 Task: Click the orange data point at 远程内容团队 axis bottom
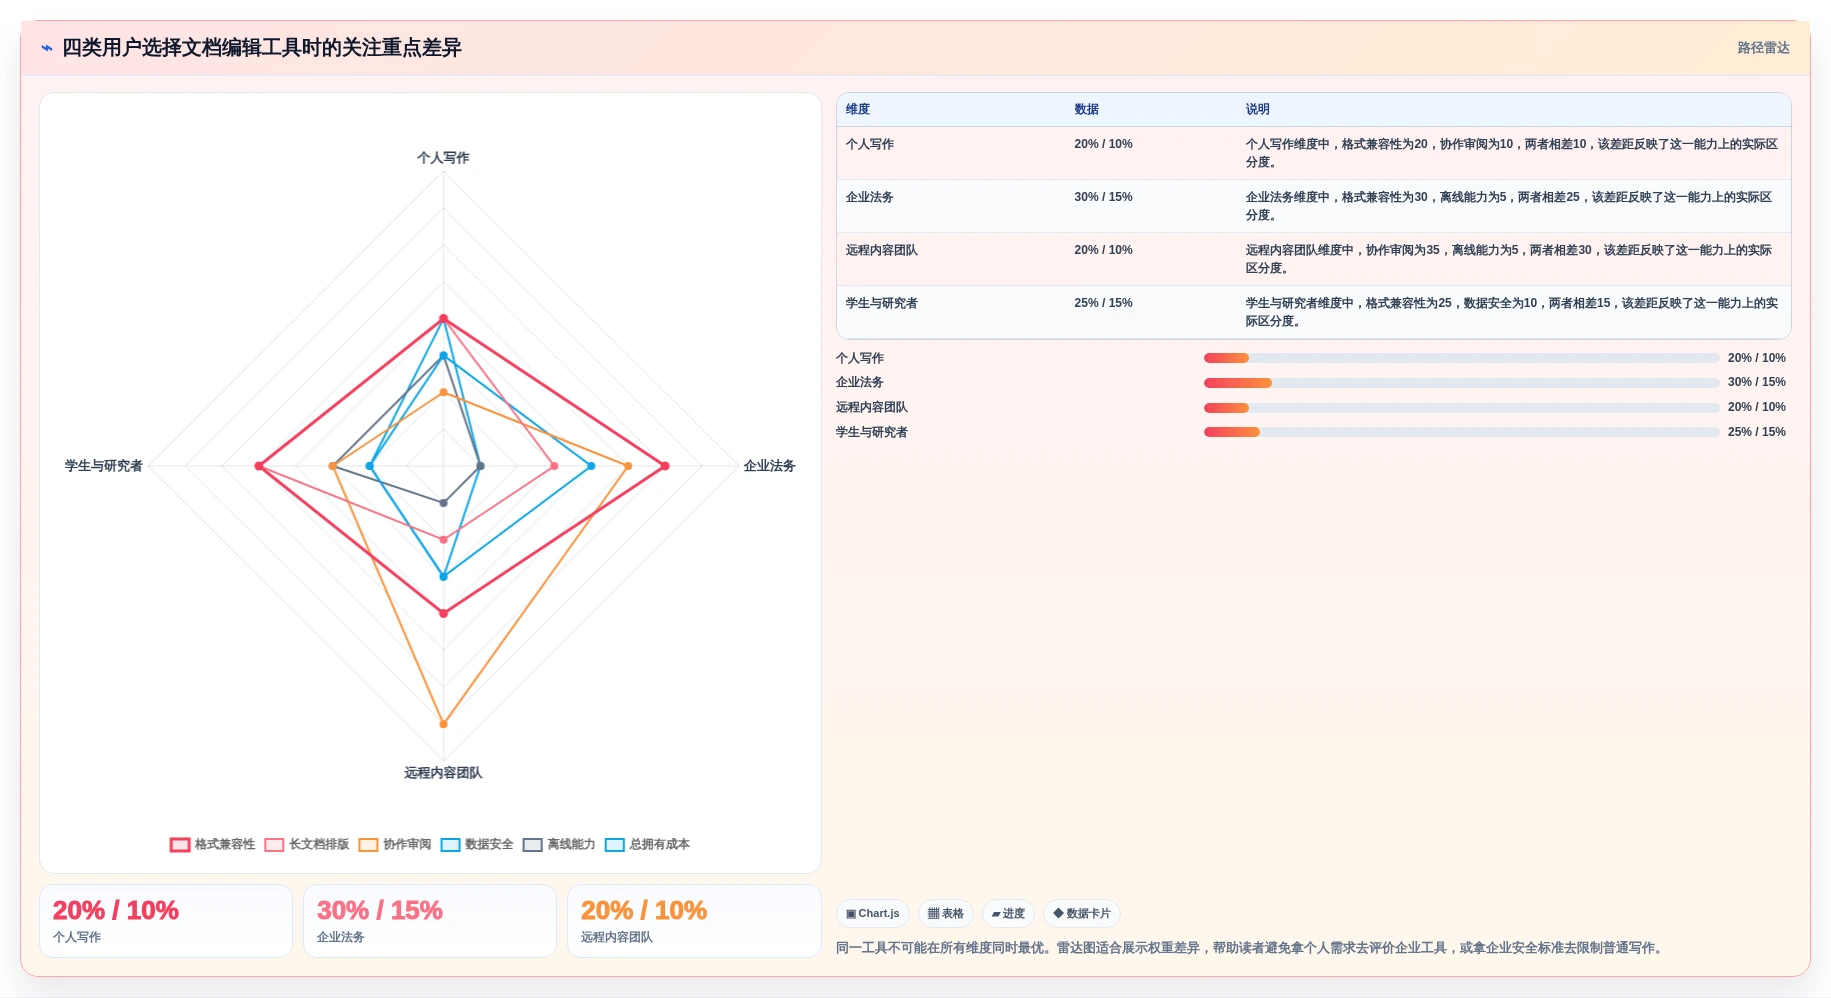tap(443, 724)
